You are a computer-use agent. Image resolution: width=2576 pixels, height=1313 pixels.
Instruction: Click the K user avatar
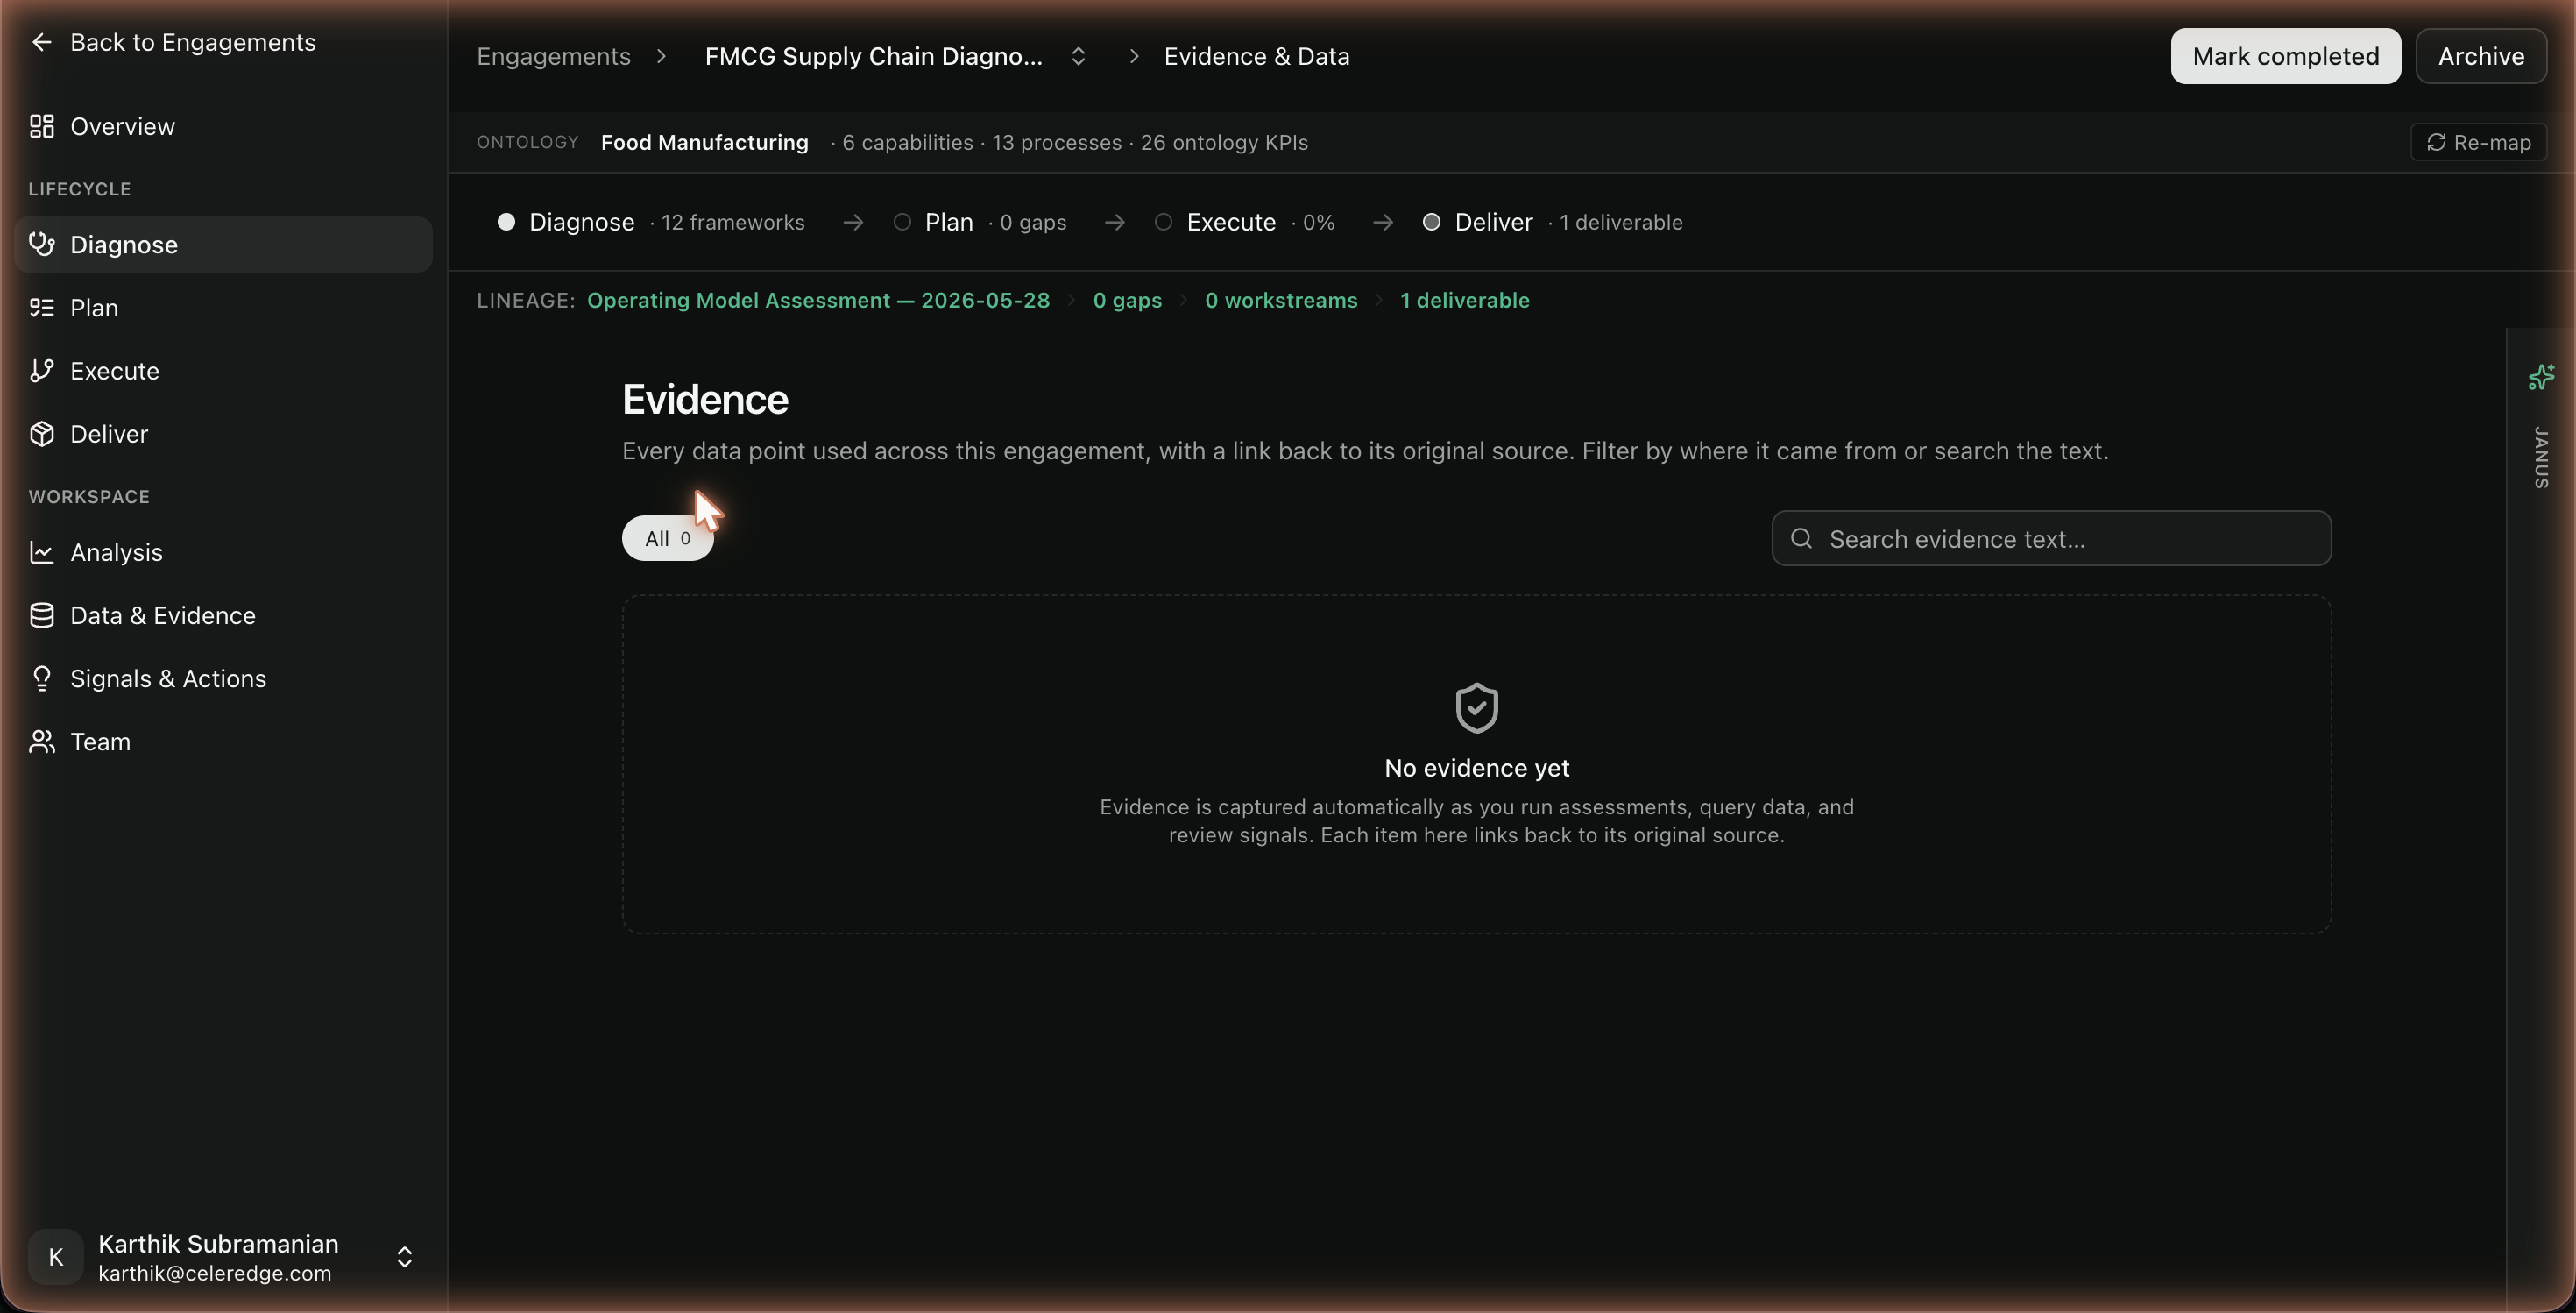click(56, 1257)
